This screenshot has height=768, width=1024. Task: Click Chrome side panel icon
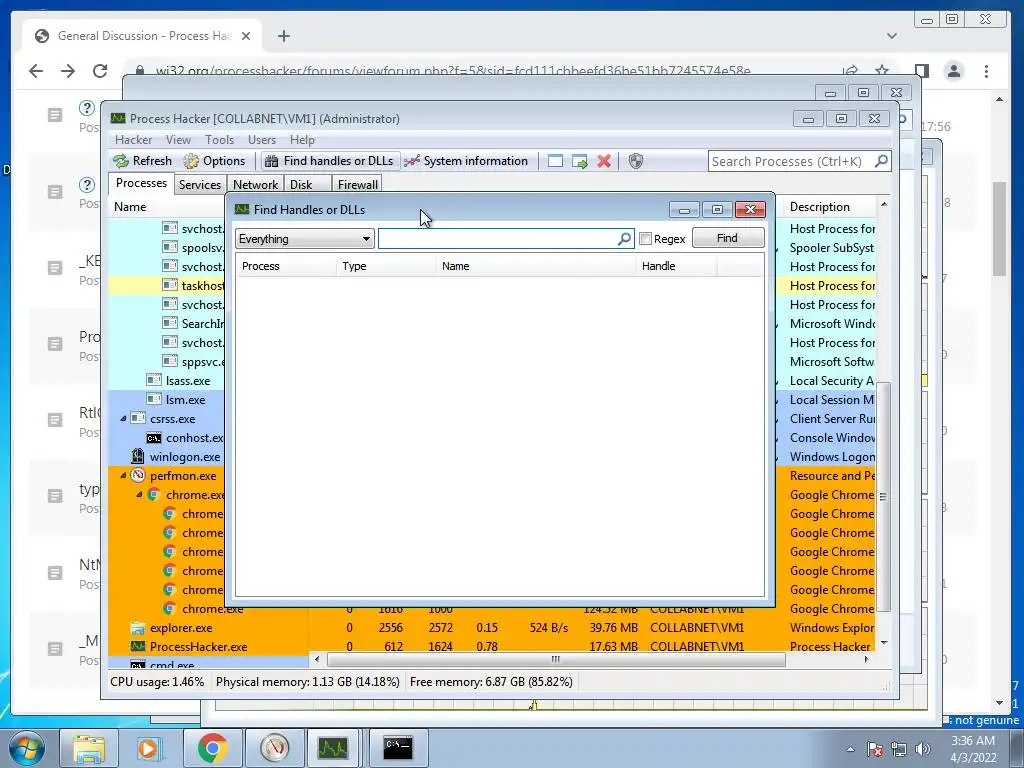coord(921,71)
